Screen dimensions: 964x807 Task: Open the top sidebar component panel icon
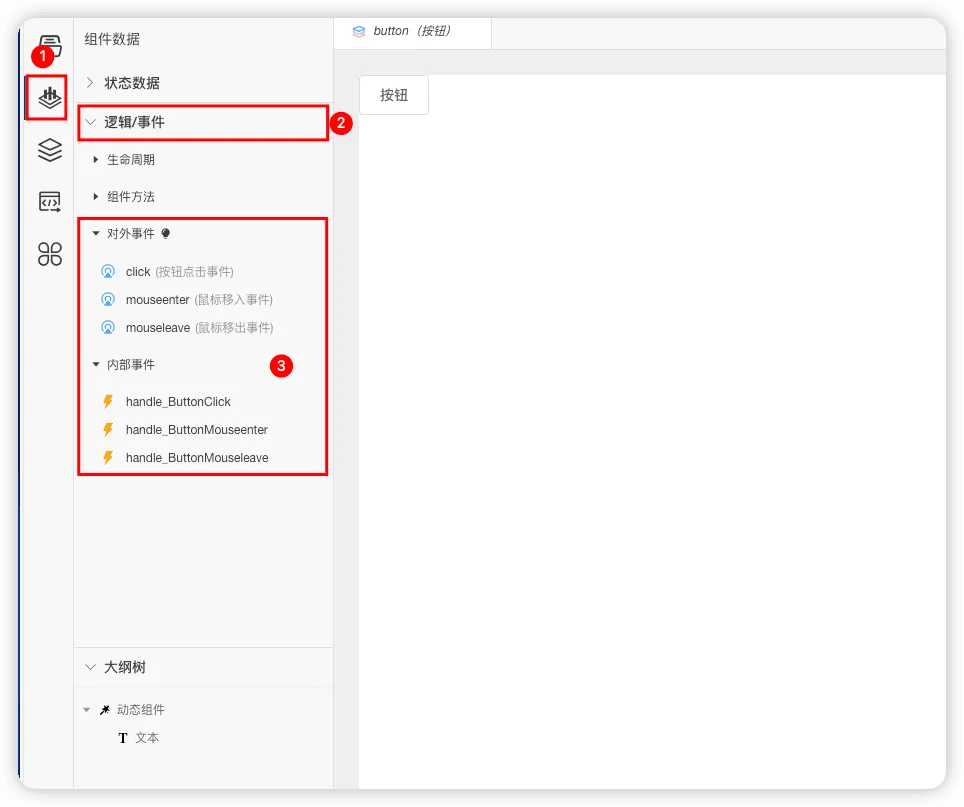point(50,46)
